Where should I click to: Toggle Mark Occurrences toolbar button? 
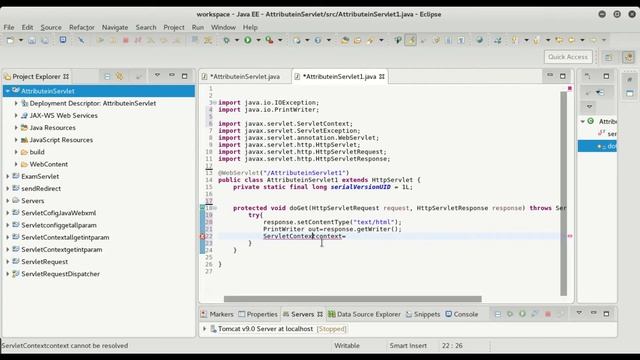click(411, 40)
